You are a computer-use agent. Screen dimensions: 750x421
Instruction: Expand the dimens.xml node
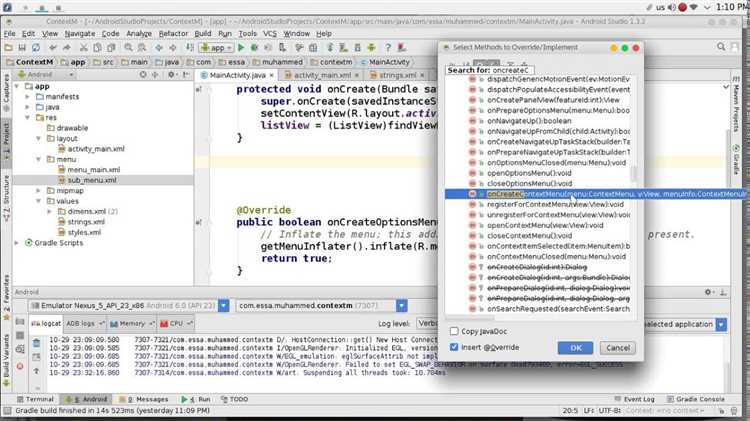[x=49, y=211]
